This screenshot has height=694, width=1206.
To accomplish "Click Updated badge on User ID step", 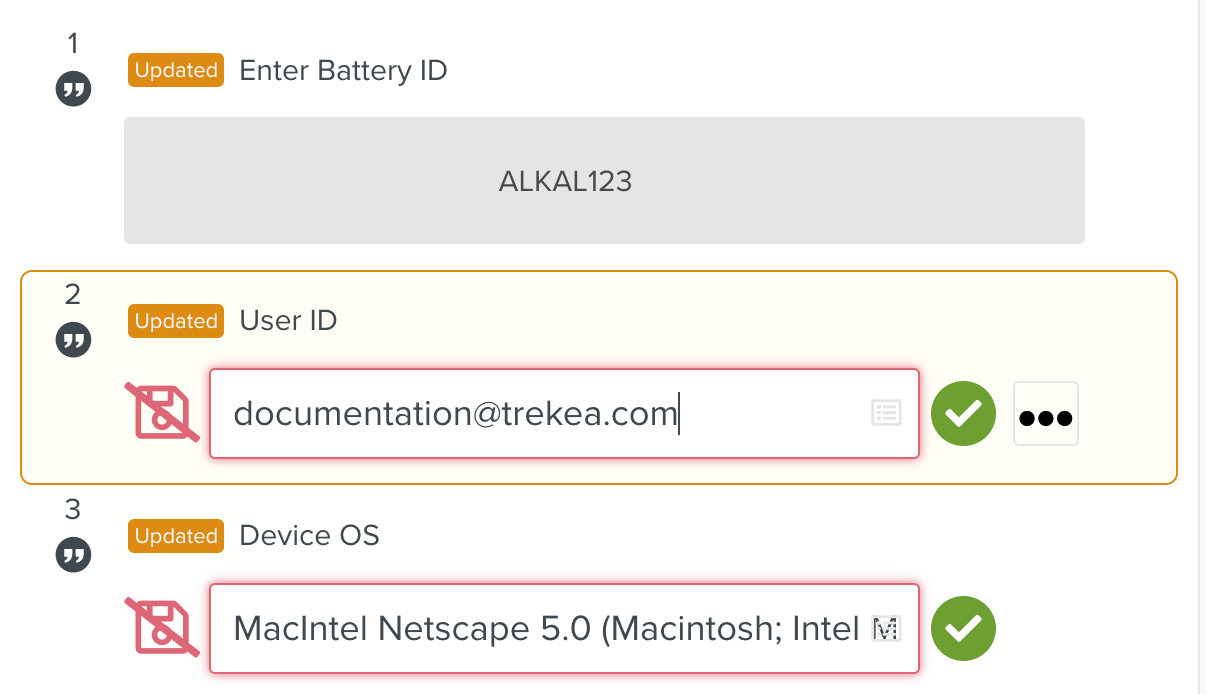I will tap(176, 321).
